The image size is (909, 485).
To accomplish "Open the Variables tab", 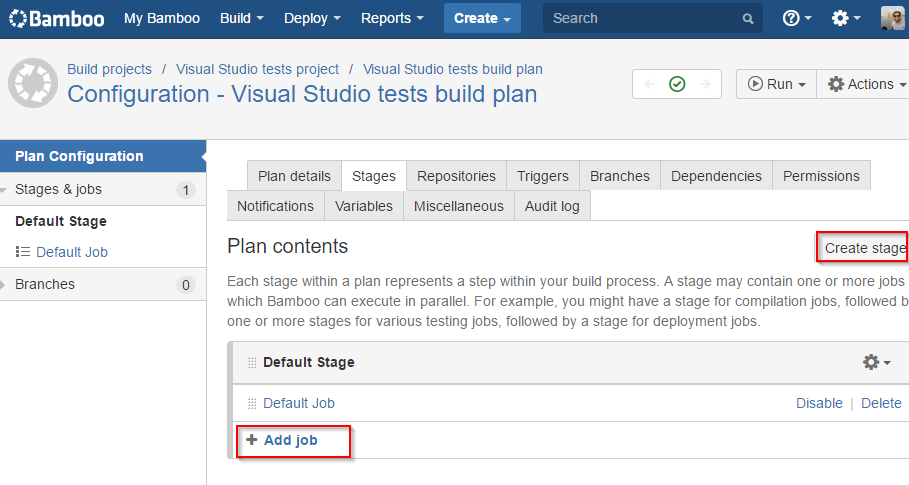I will [x=363, y=206].
